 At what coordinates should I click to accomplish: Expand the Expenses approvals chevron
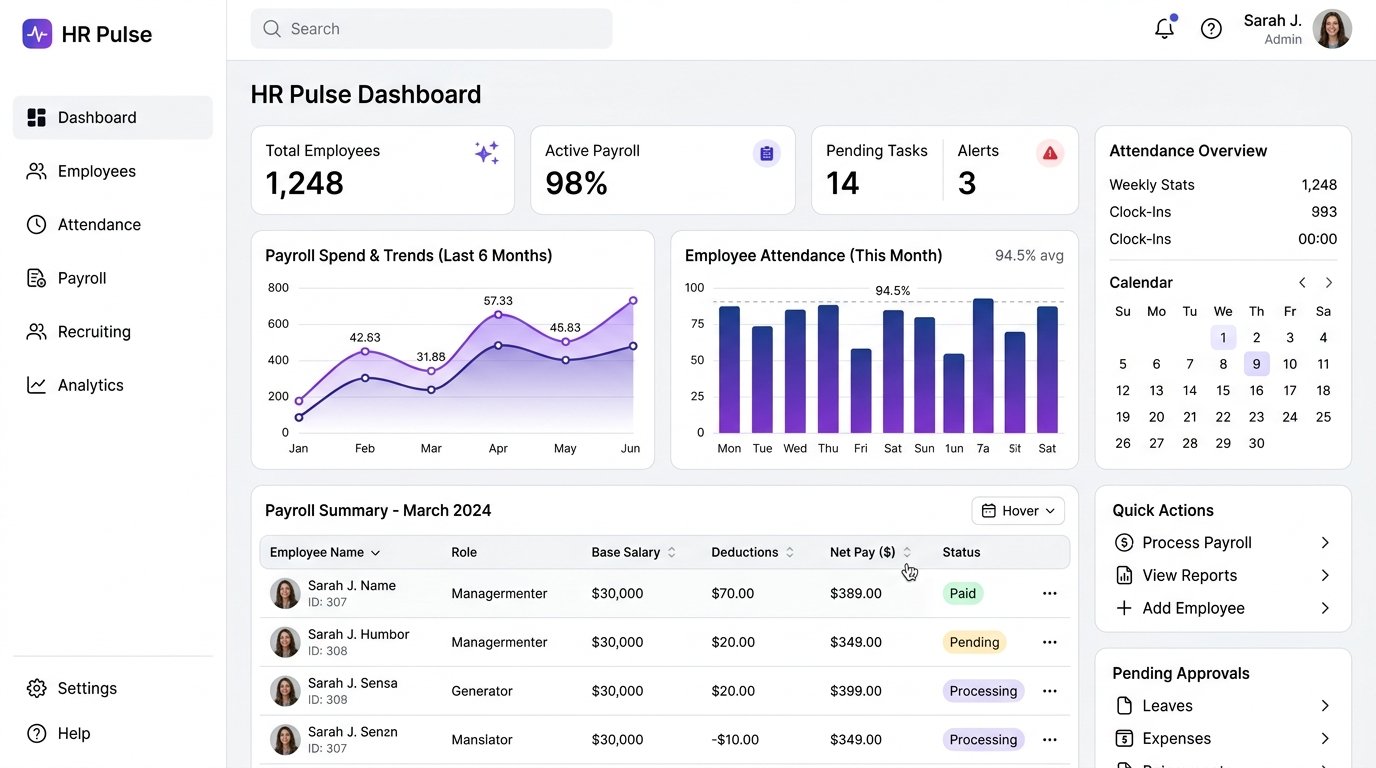tap(1325, 739)
